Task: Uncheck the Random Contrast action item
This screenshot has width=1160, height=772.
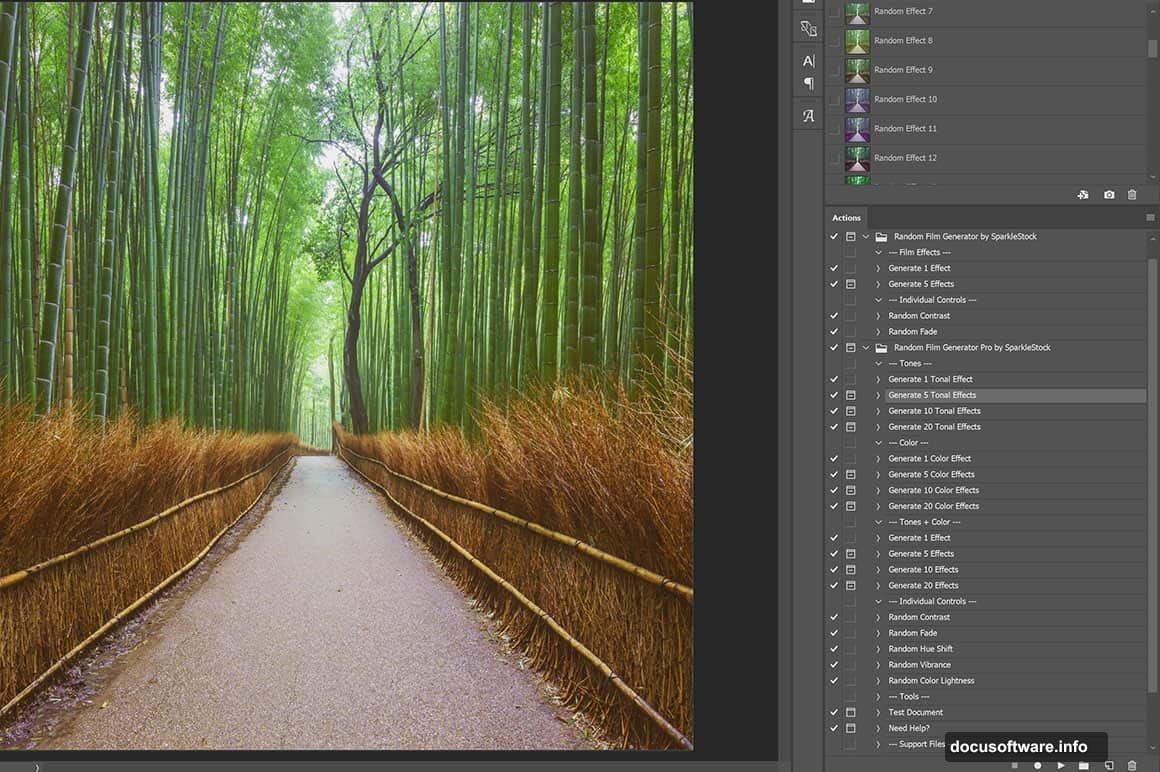Action: tap(834, 315)
